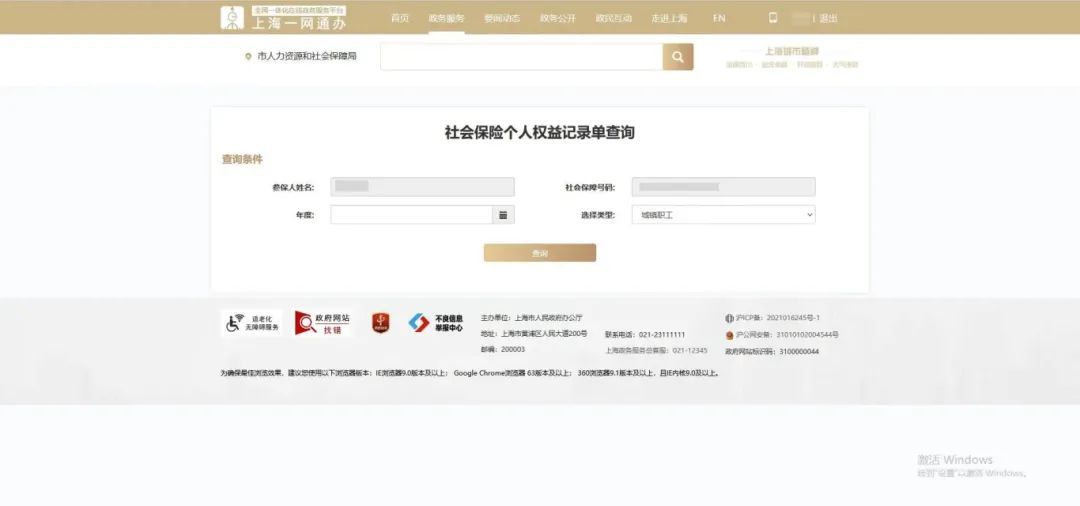Viewport: 1080px width, 506px height.
Task: Open 不良信息举报中心 badge
Action: [436, 323]
